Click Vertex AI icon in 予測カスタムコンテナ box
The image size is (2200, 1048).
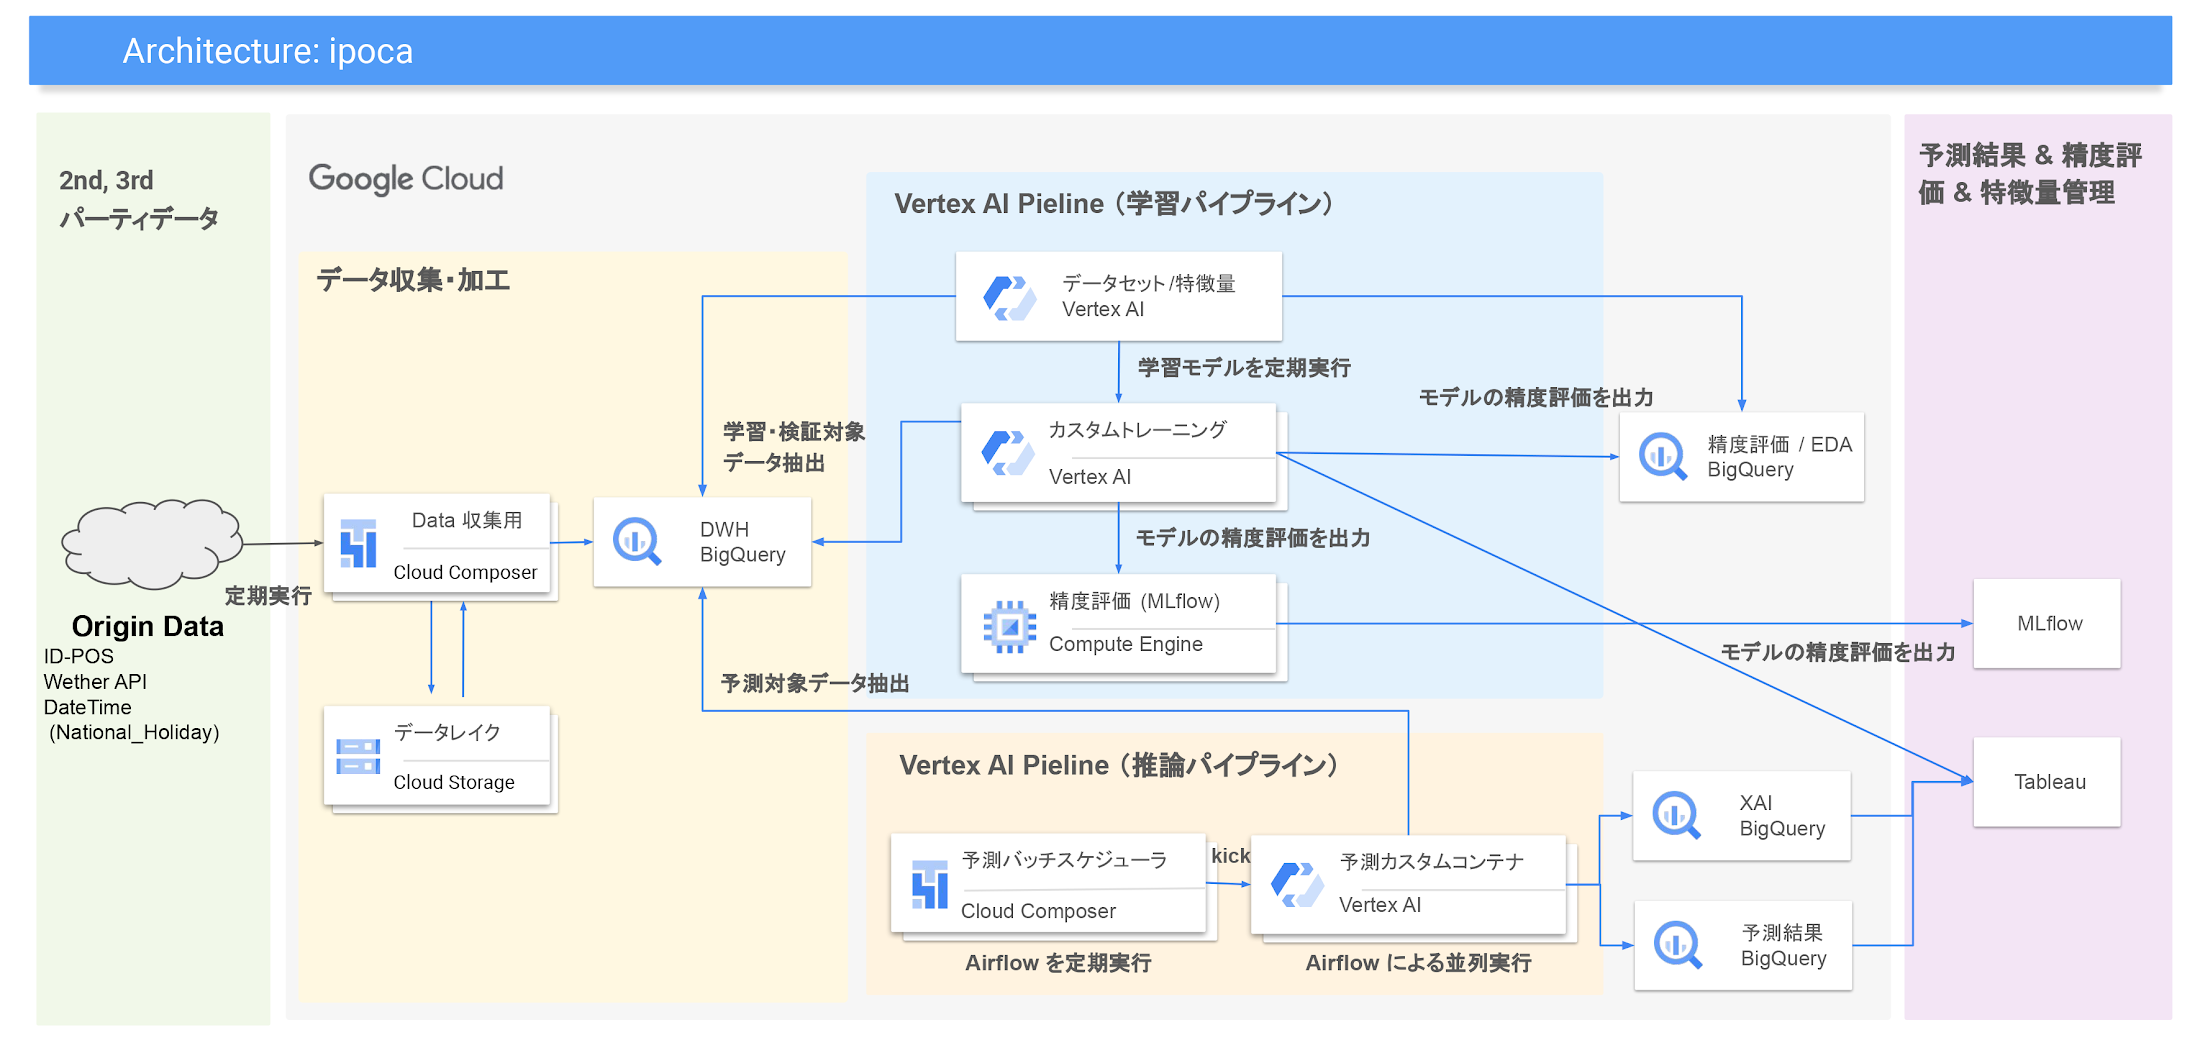1298,885
